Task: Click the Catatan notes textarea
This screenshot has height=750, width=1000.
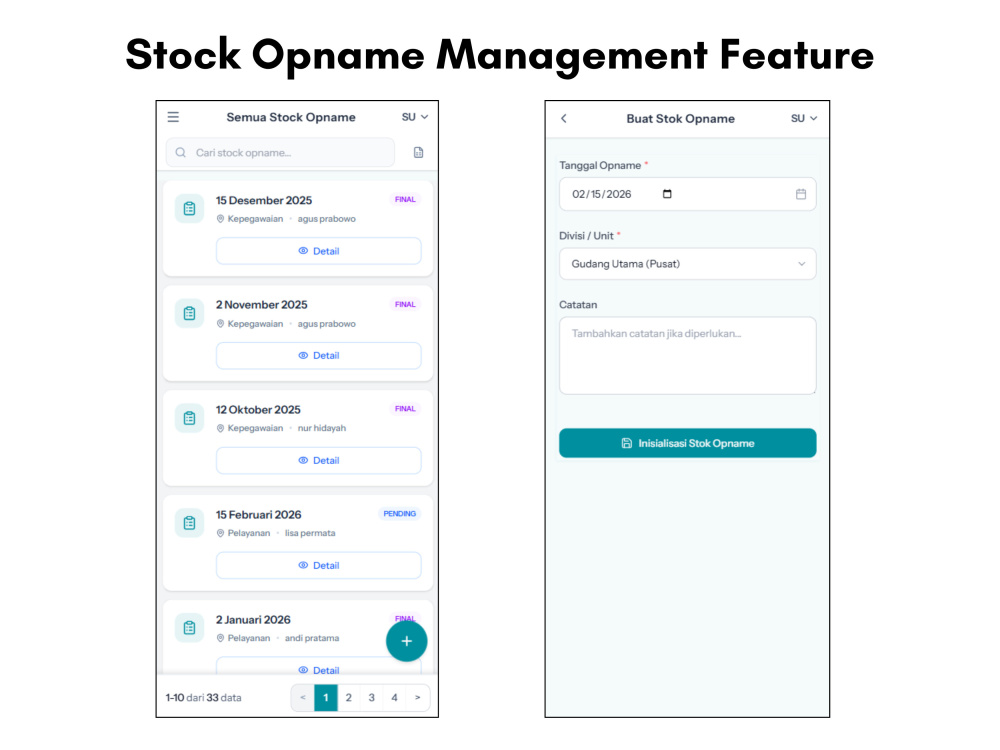Action: tap(688, 355)
